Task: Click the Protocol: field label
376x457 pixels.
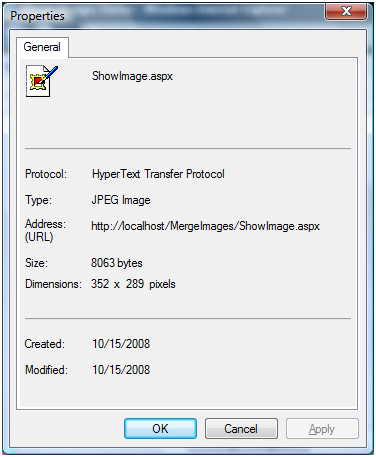Action: [46, 174]
